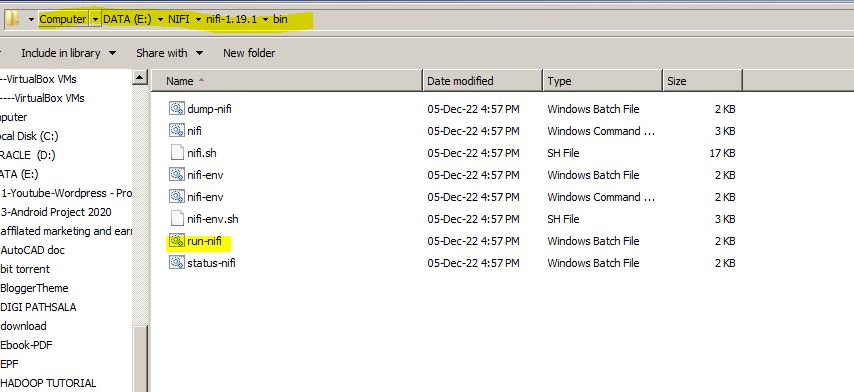Image resolution: width=854 pixels, height=392 pixels.
Task: Click the dump-nifi batch file icon
Action: tap(176, 109)
